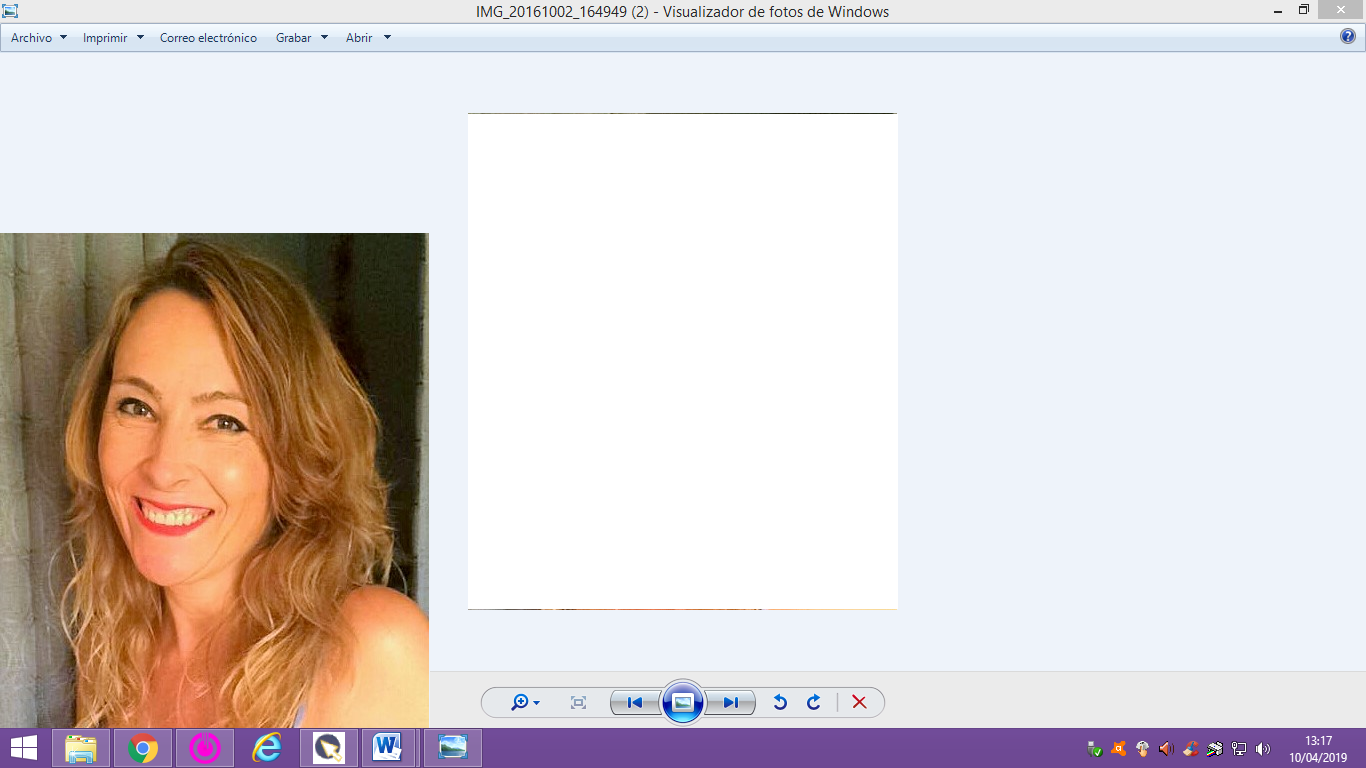Open Internet Explorer from taskbar
The height and width of the screenshot is (768, 1366).
(267, 748)
